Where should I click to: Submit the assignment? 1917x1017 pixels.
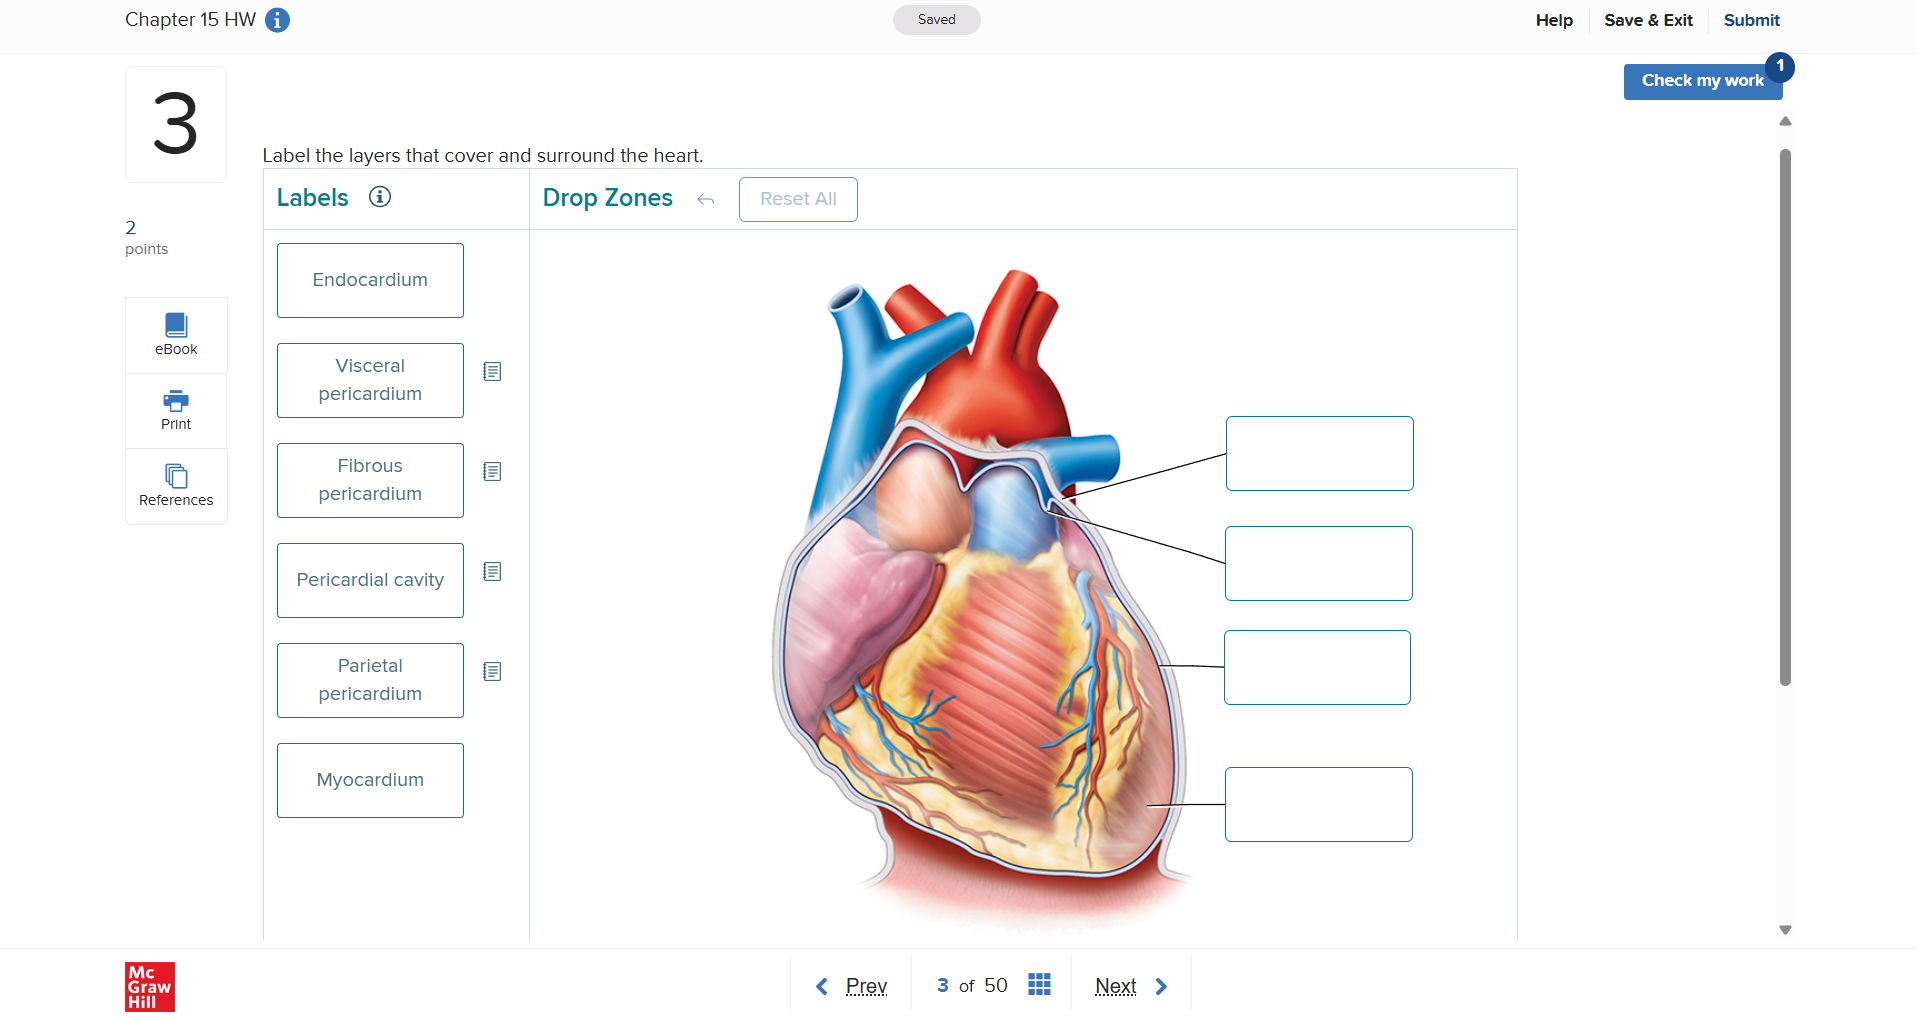tap(1751, 20)
